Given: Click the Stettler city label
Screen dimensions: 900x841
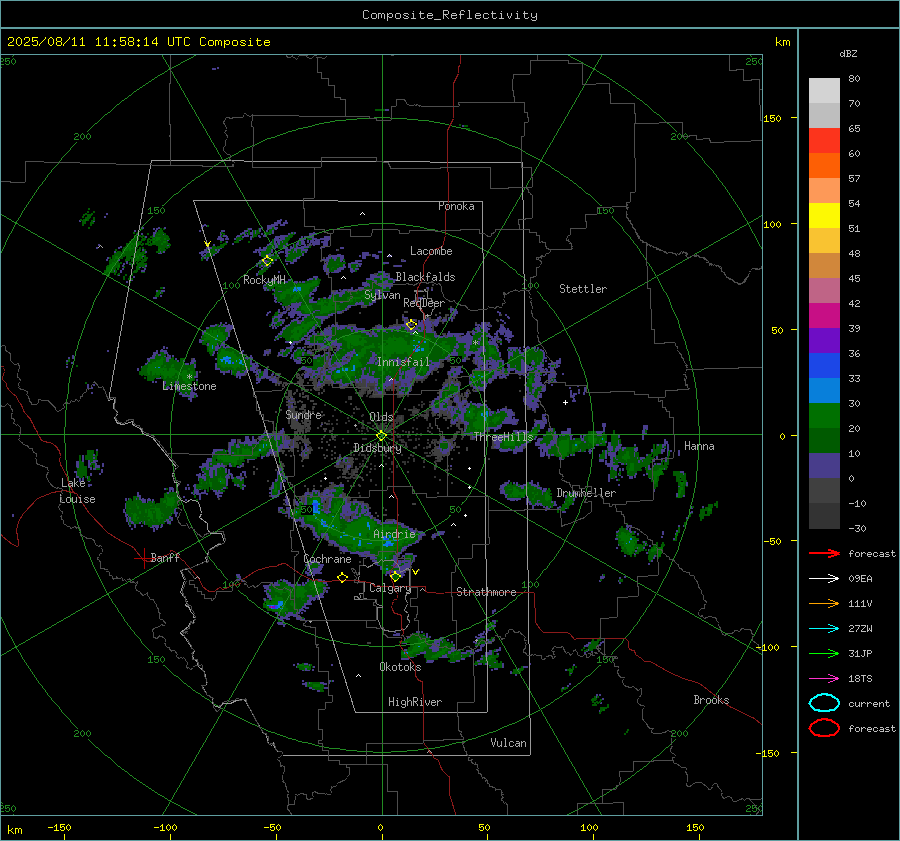Looking at the screenshot, I should coord(583,289).
